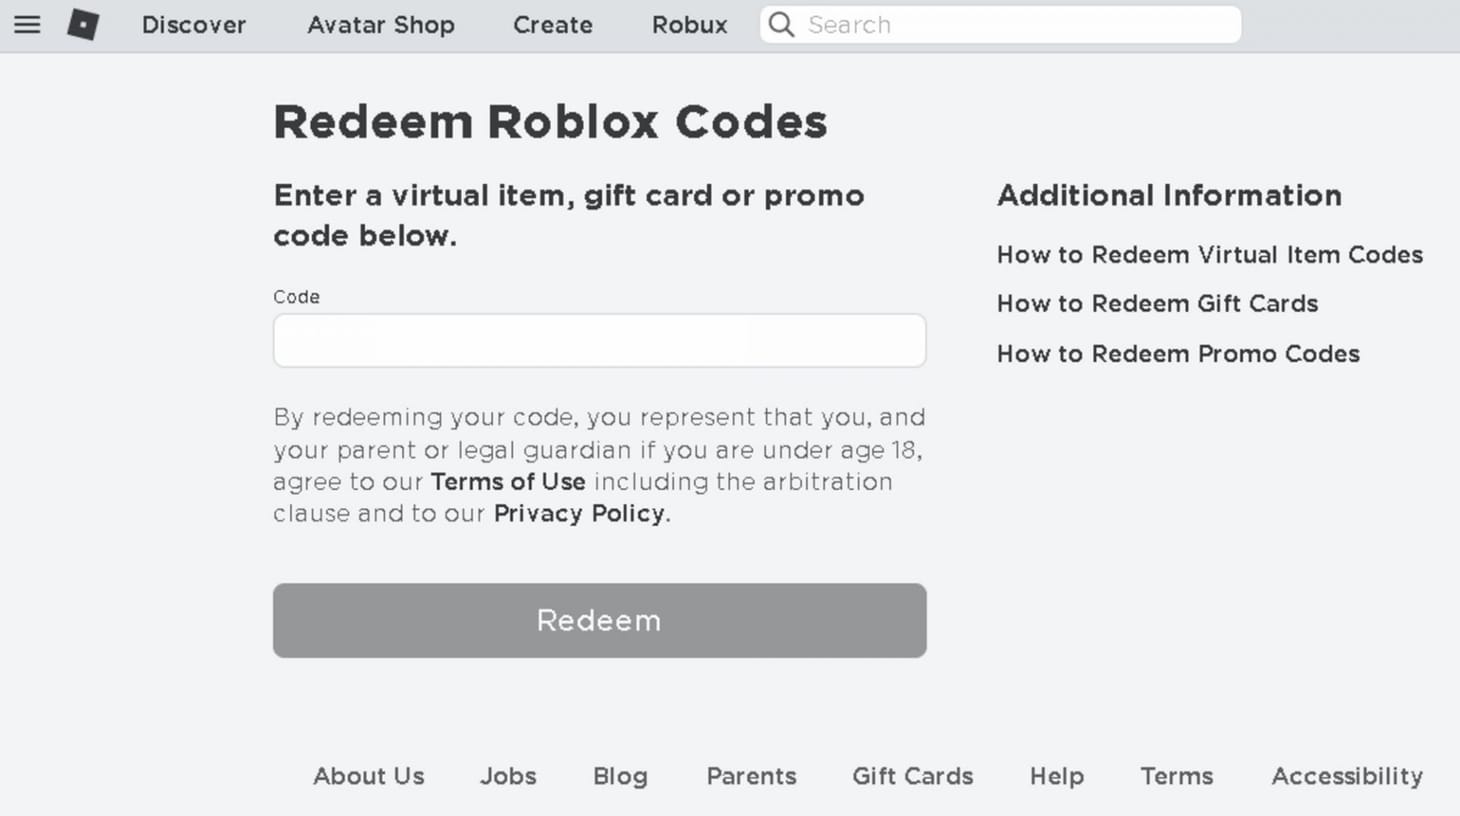Open the navigation hamburger menu
Image resolution: width=1460 pixels, height=816 pixels.
click(27, 25)
